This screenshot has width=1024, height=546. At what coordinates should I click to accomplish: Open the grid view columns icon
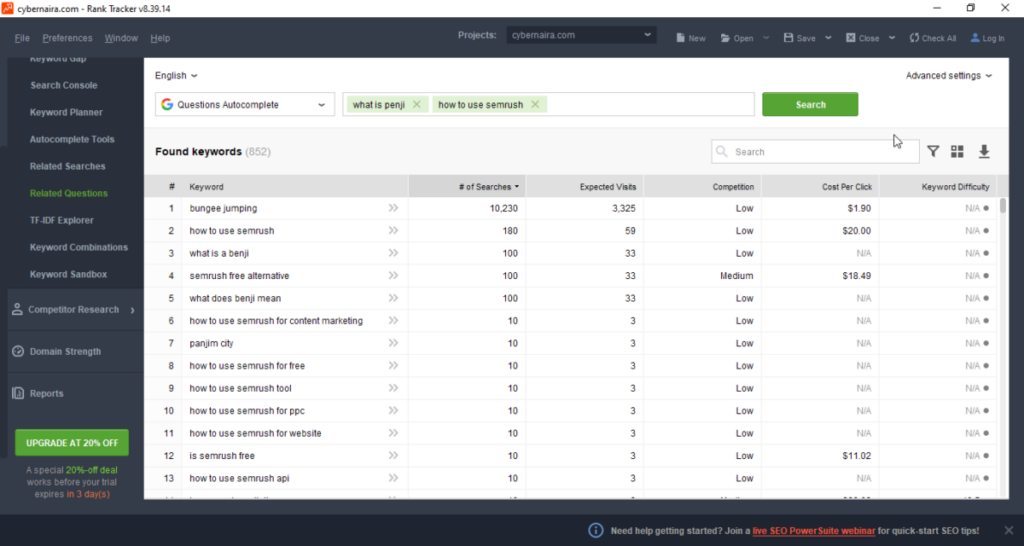pos(957,152)
